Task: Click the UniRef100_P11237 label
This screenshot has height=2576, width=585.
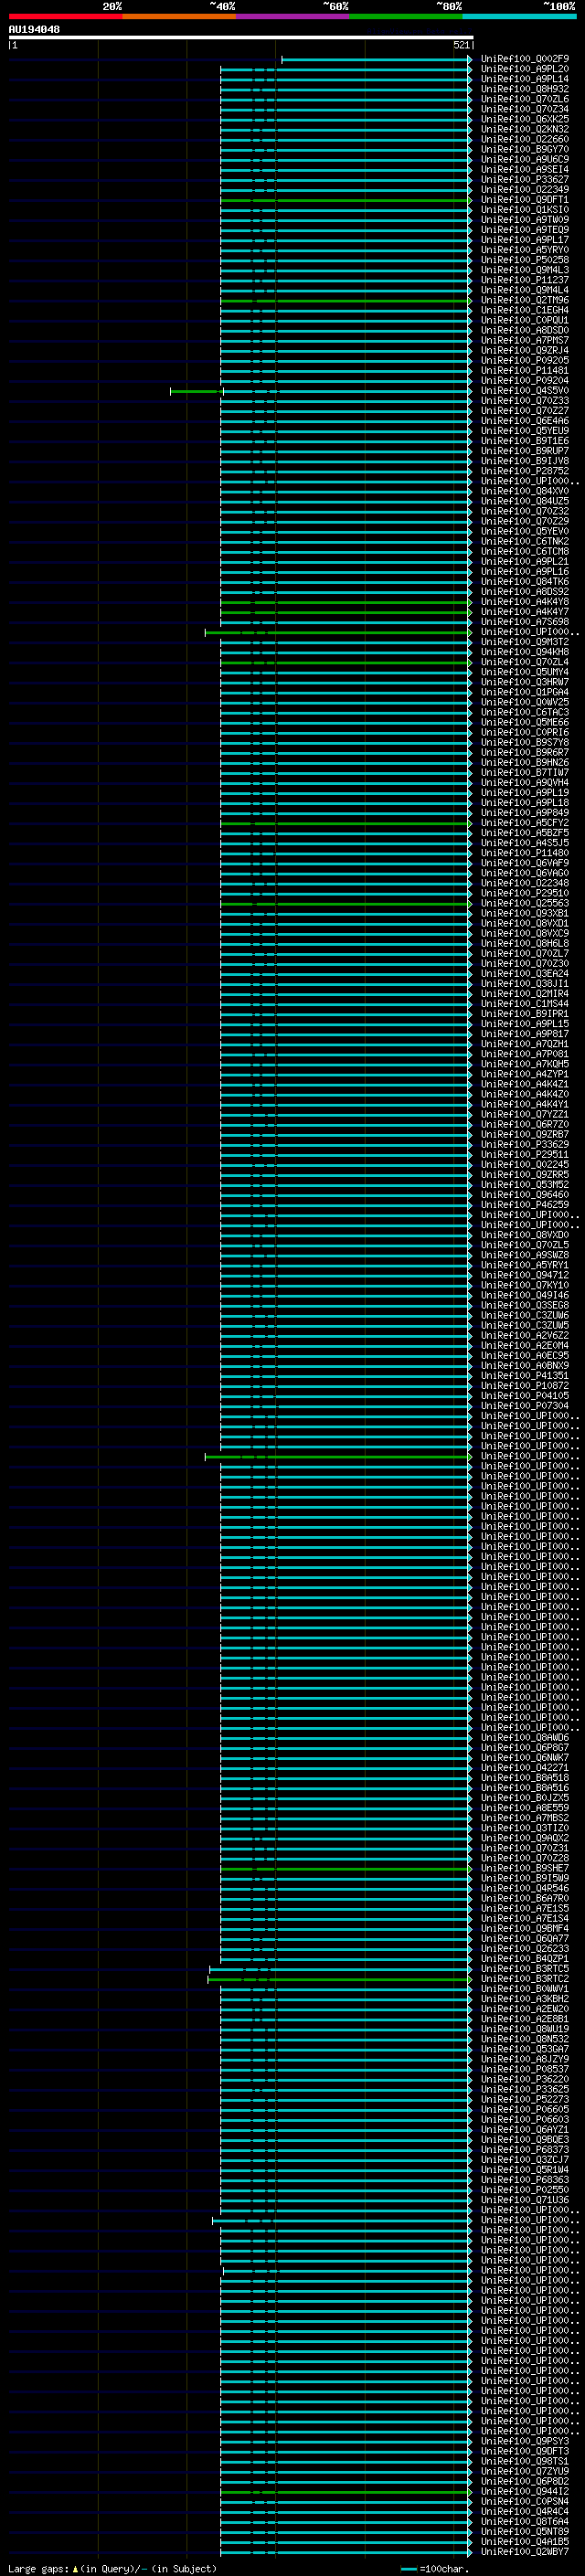Action: click(x=525, y=280)
